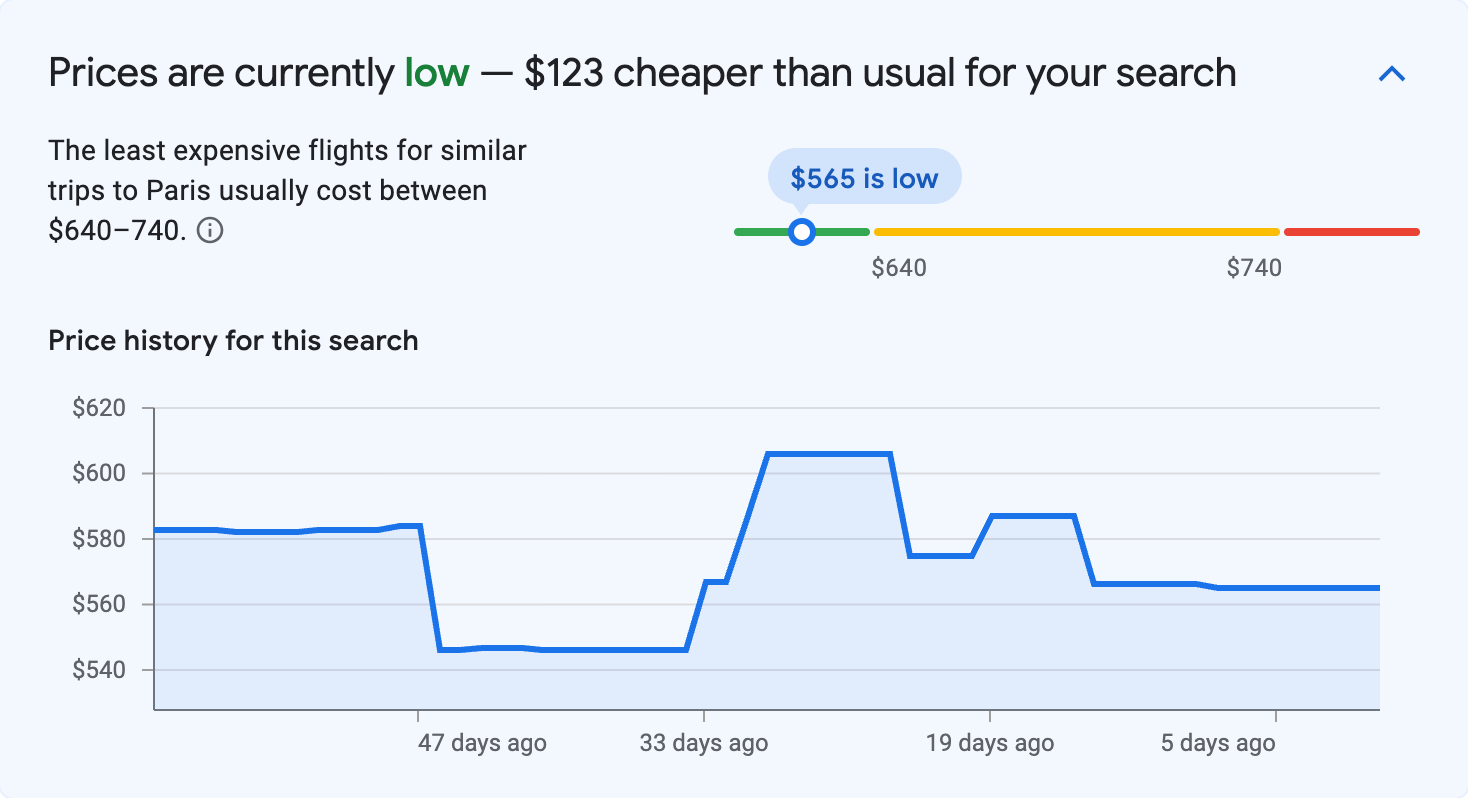Click the "19 days ago" axis label
The width and height of the screenshot is (1468, 798).
(990, 743)
